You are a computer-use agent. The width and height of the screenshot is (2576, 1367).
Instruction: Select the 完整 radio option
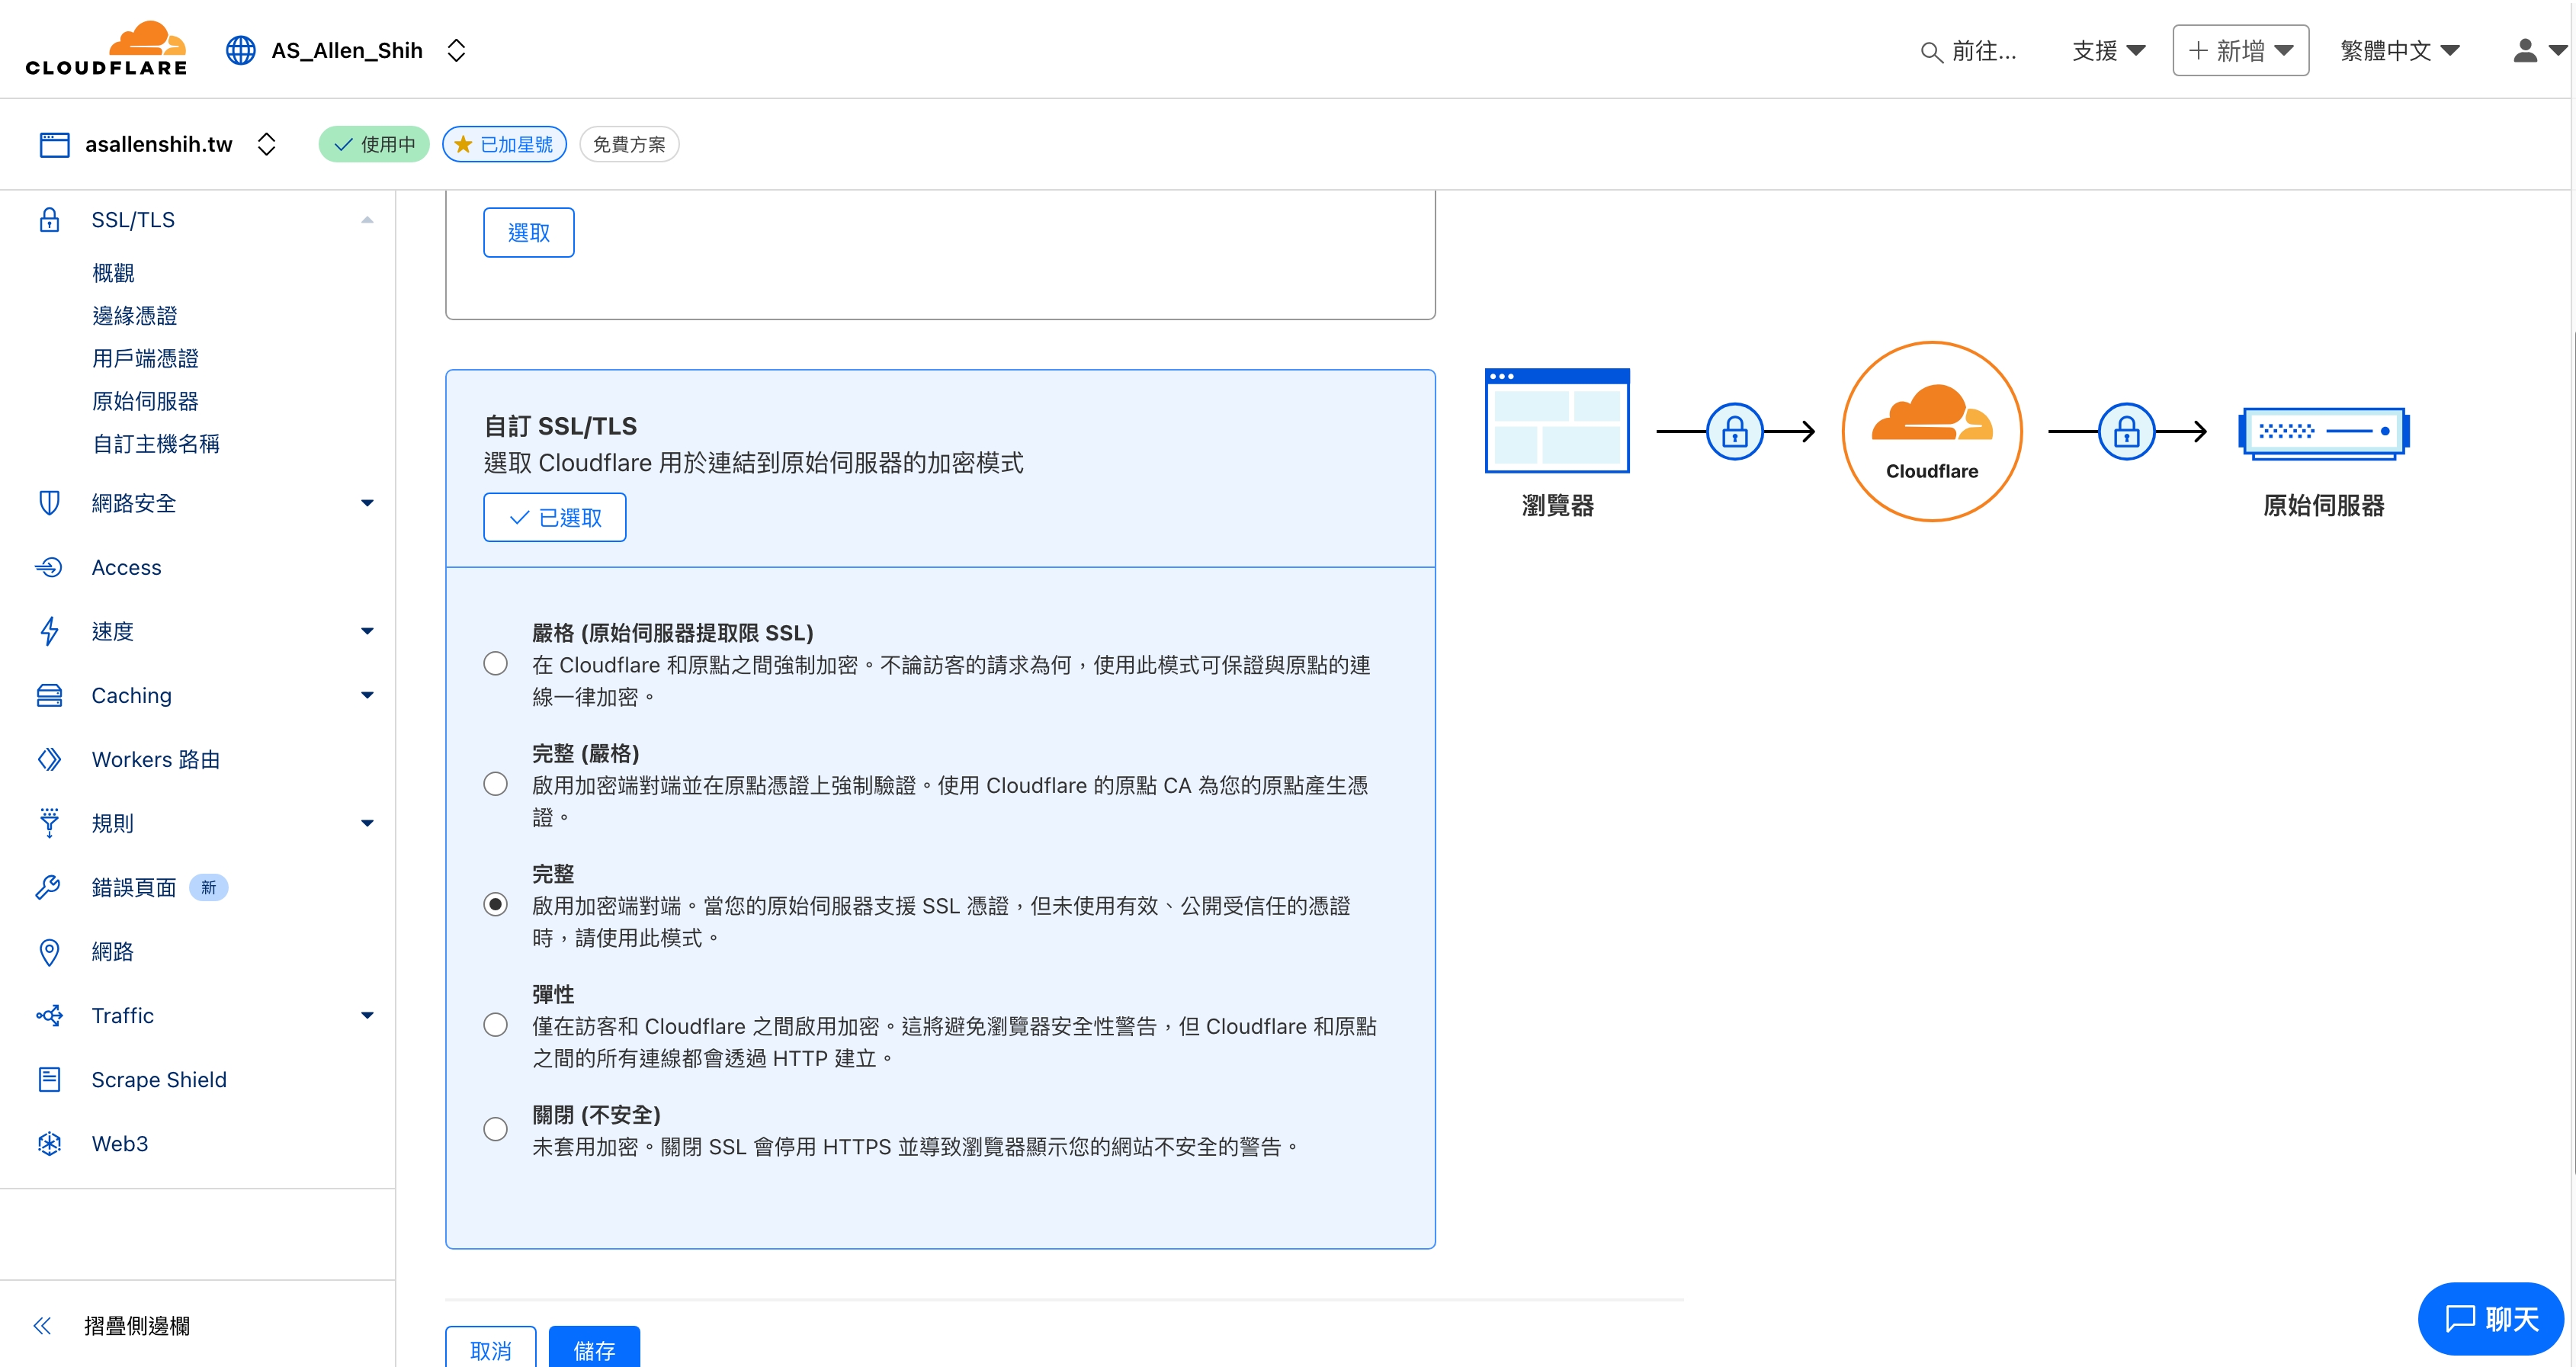pos(495,905)
